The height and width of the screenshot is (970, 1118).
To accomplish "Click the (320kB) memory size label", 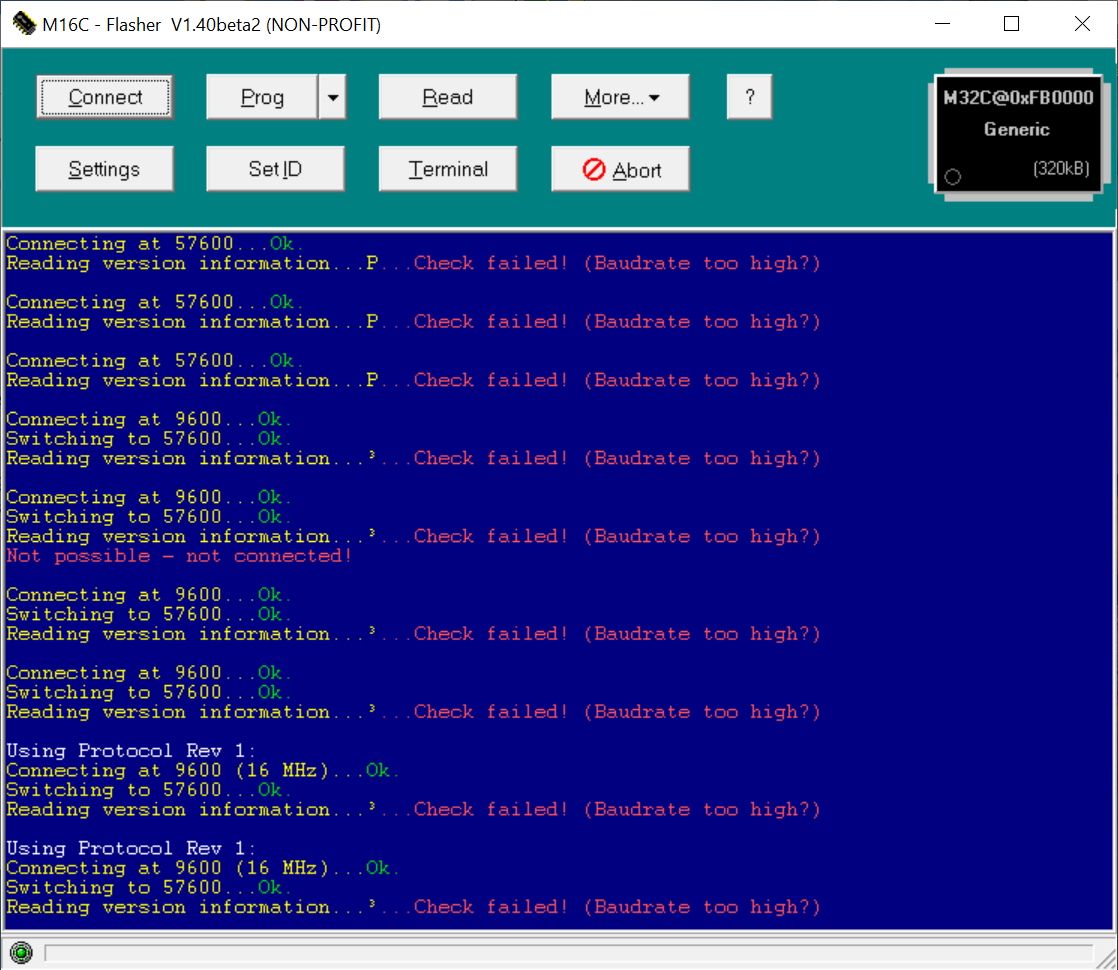I will pos(1060,169).
